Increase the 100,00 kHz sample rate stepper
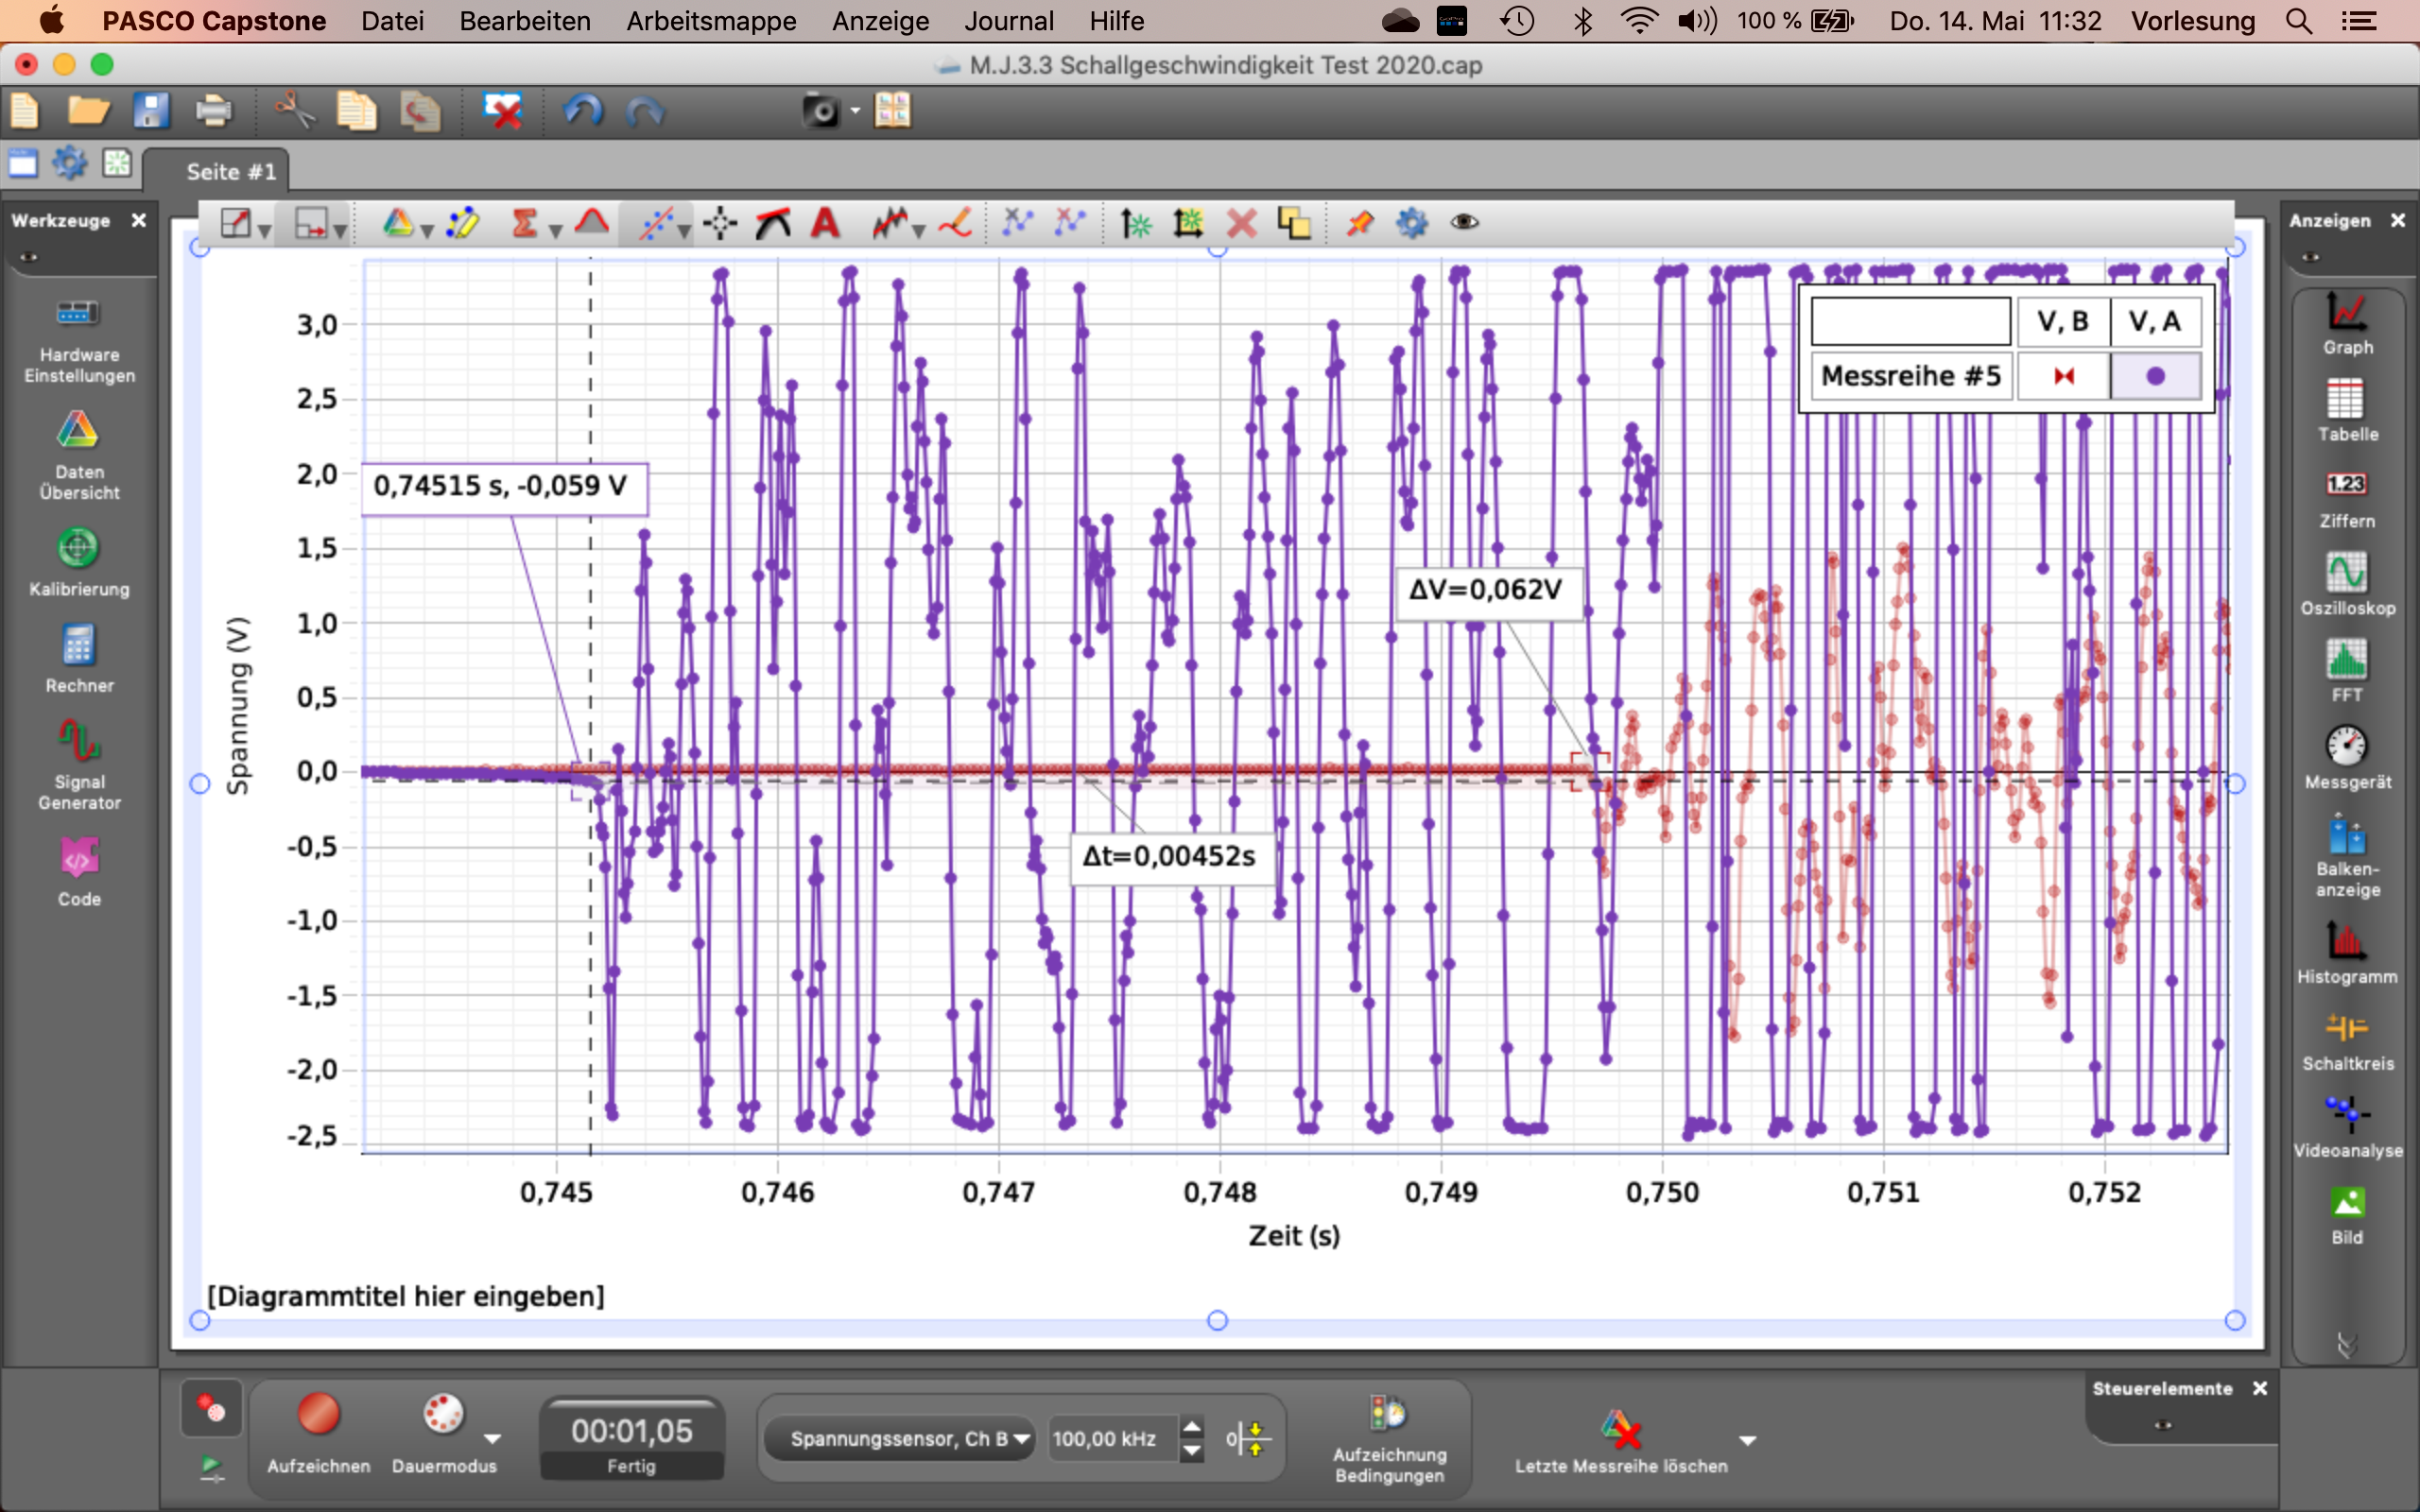Screen dimensions: 2420x1512 pos(1192,1428)
